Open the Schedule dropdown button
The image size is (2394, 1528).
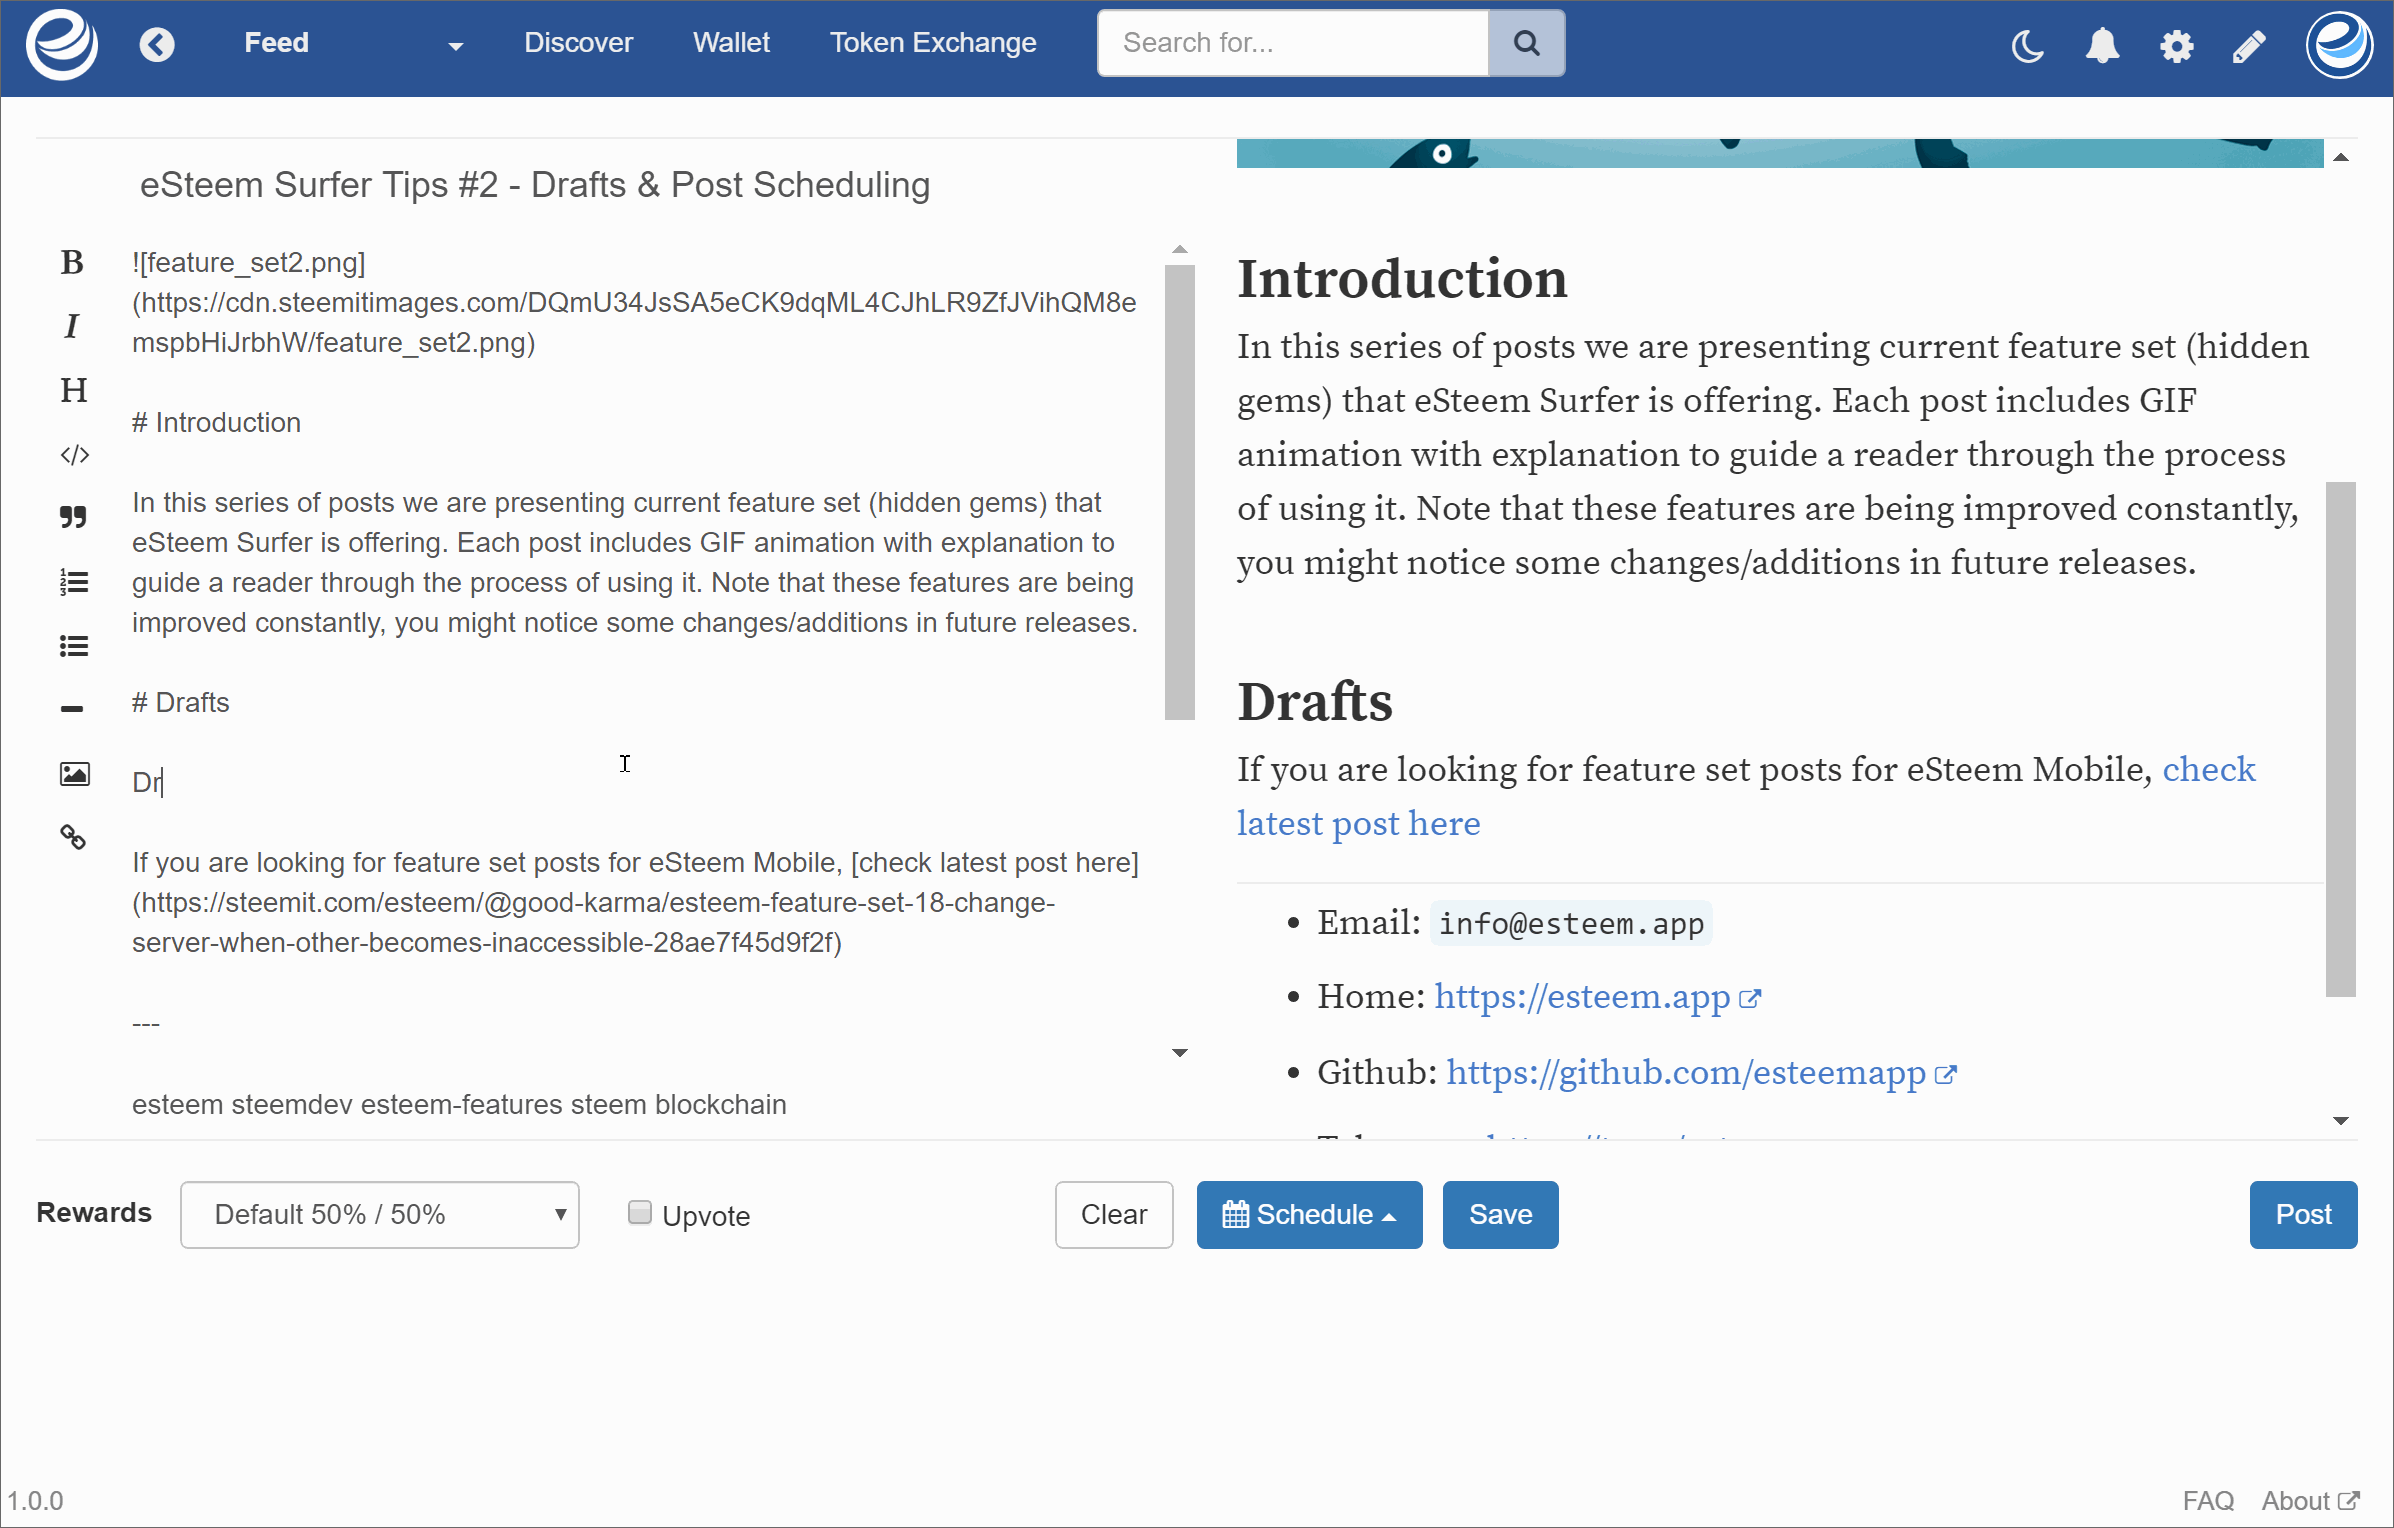tap(1309, 1215)
